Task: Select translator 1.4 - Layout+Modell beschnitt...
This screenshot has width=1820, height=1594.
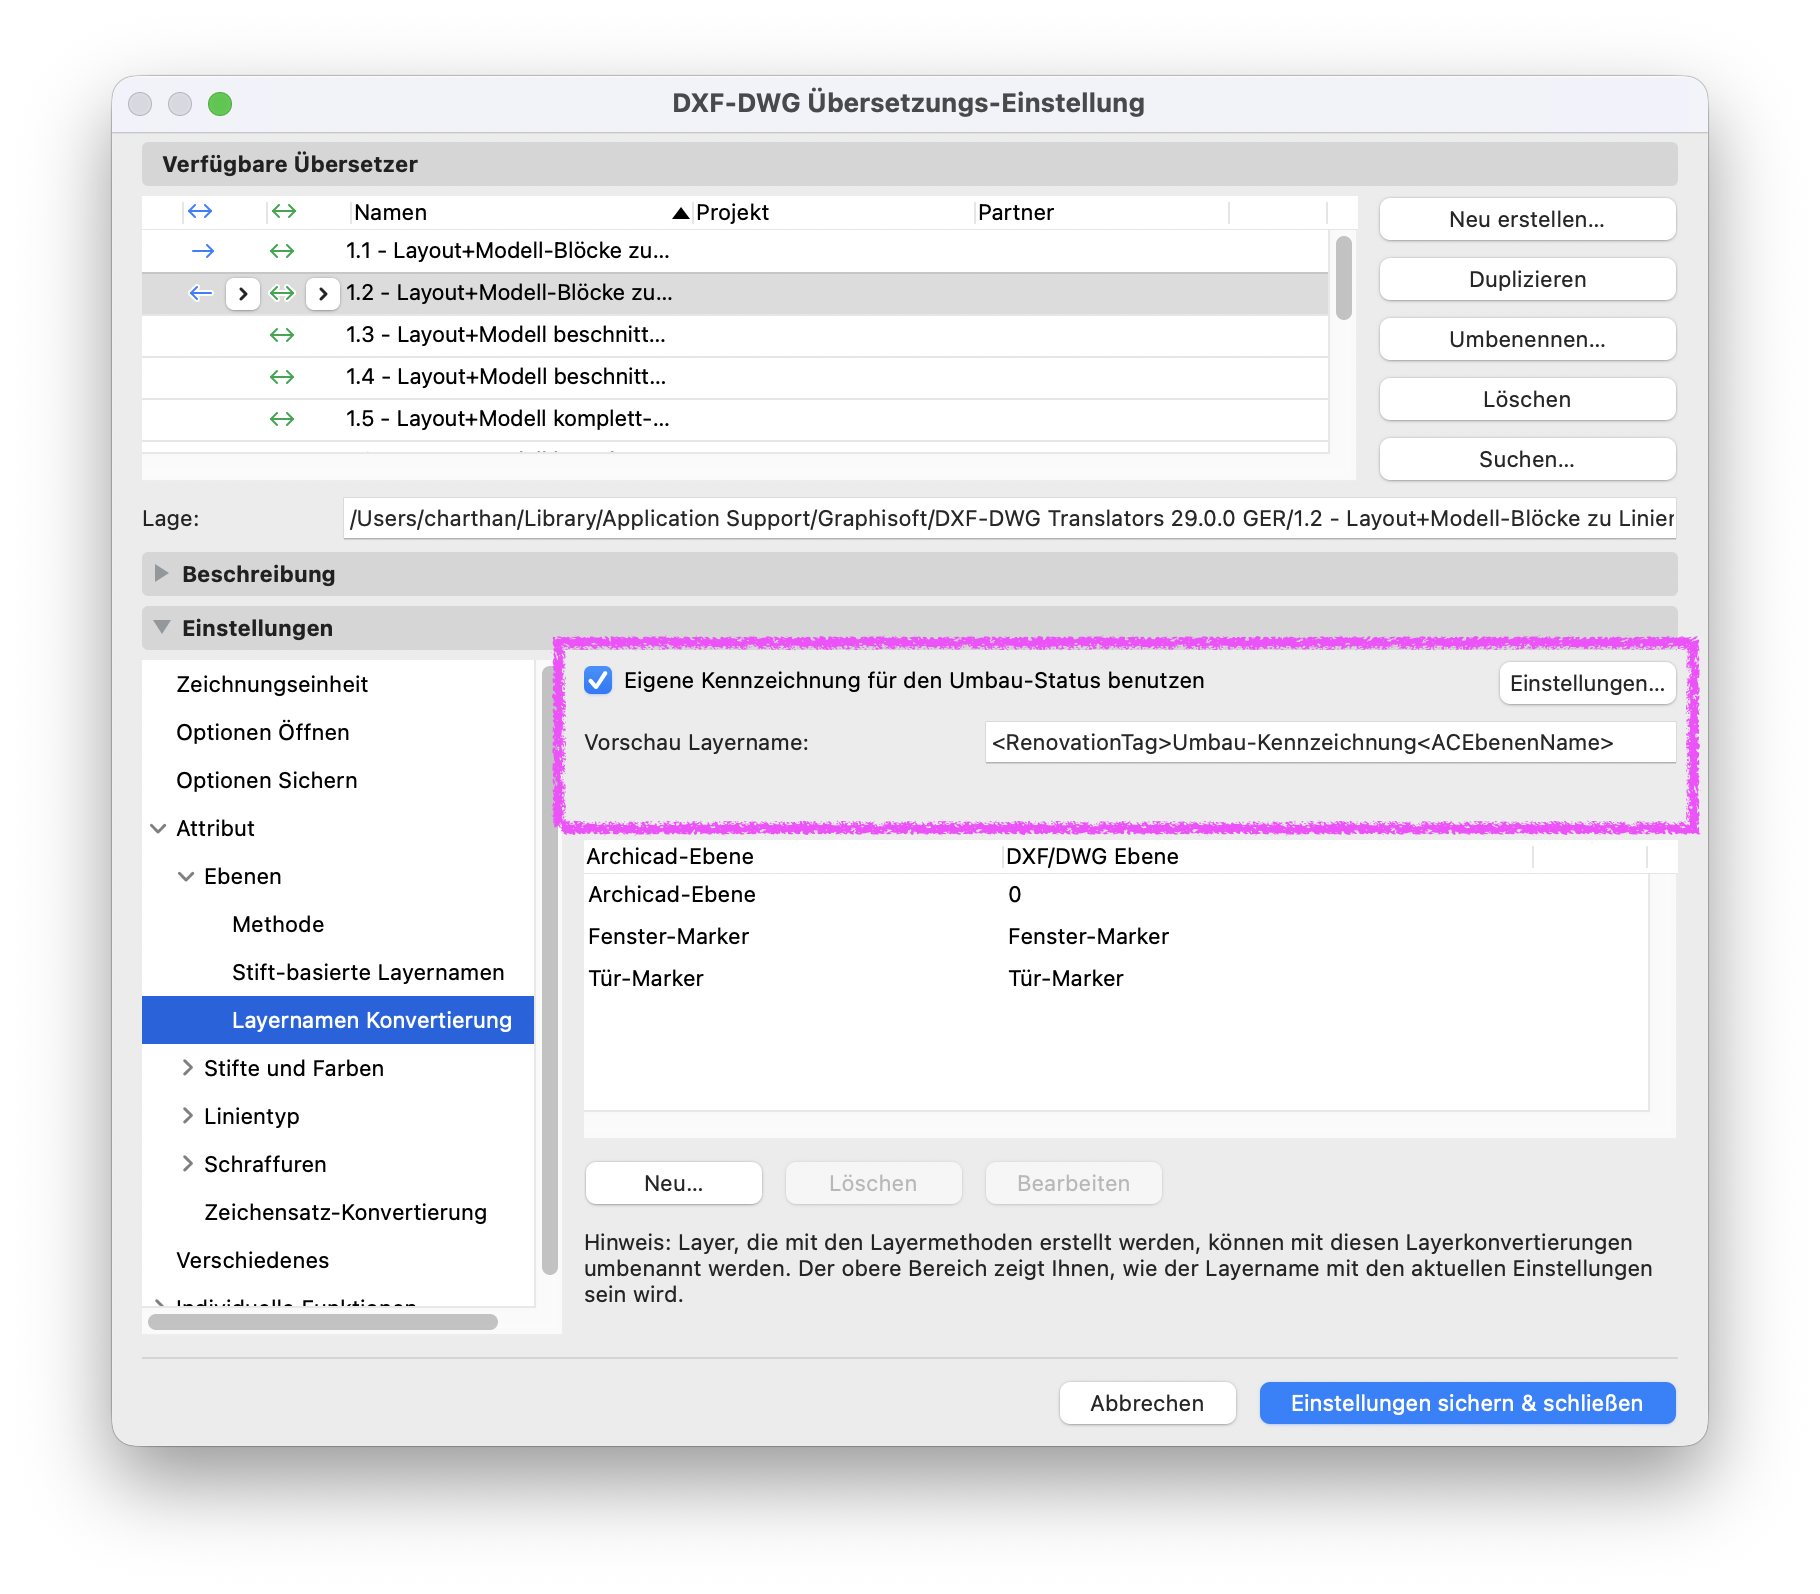Action: click(735, 377)
